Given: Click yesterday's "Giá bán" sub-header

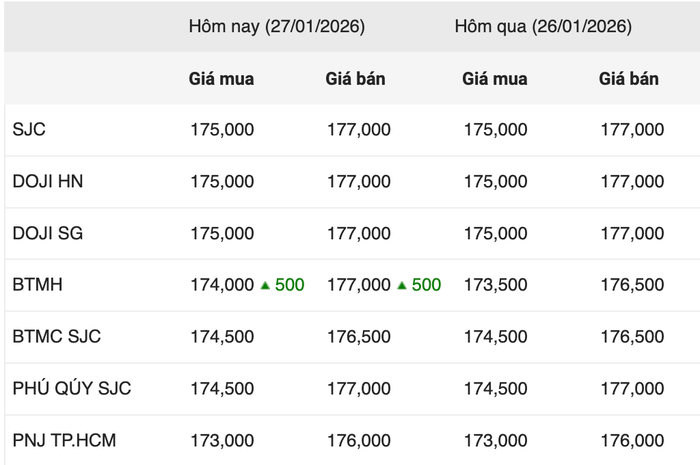Looking at the screenshot, I should coord(628,78).
